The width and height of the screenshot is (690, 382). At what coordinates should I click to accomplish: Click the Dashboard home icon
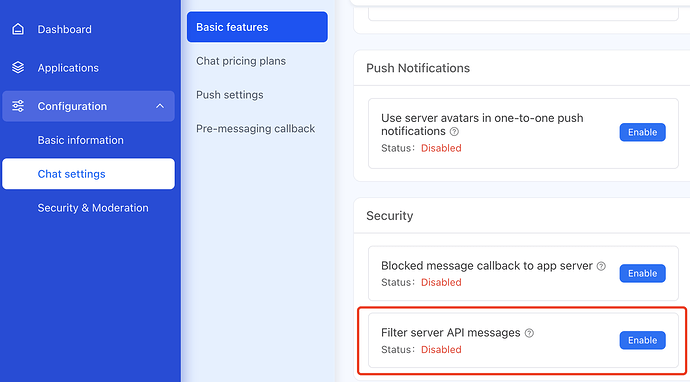[18, 29]
